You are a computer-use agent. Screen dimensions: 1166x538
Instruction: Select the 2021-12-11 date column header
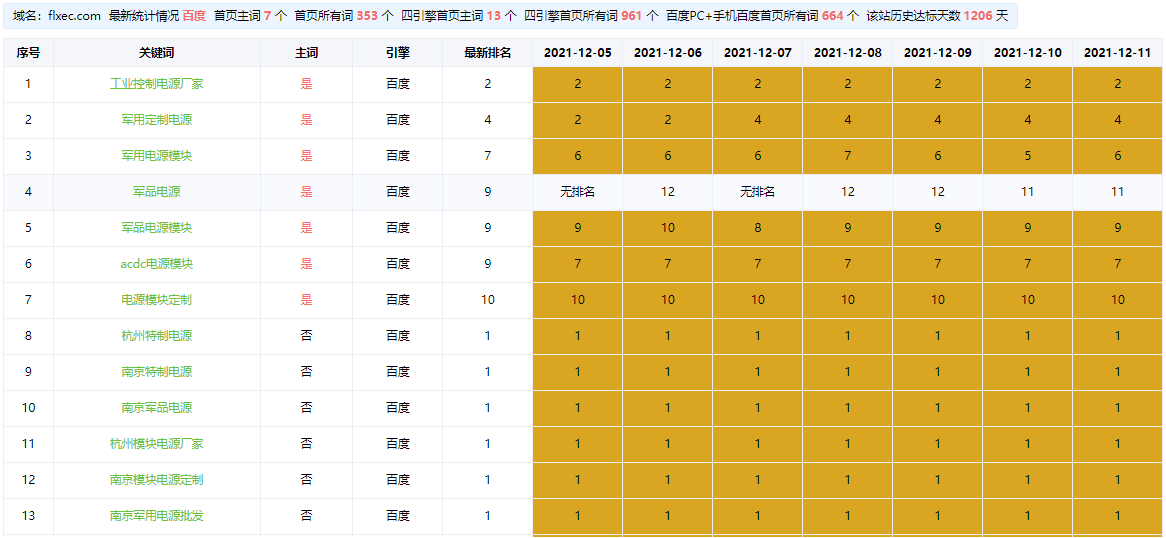[1117, 53]
